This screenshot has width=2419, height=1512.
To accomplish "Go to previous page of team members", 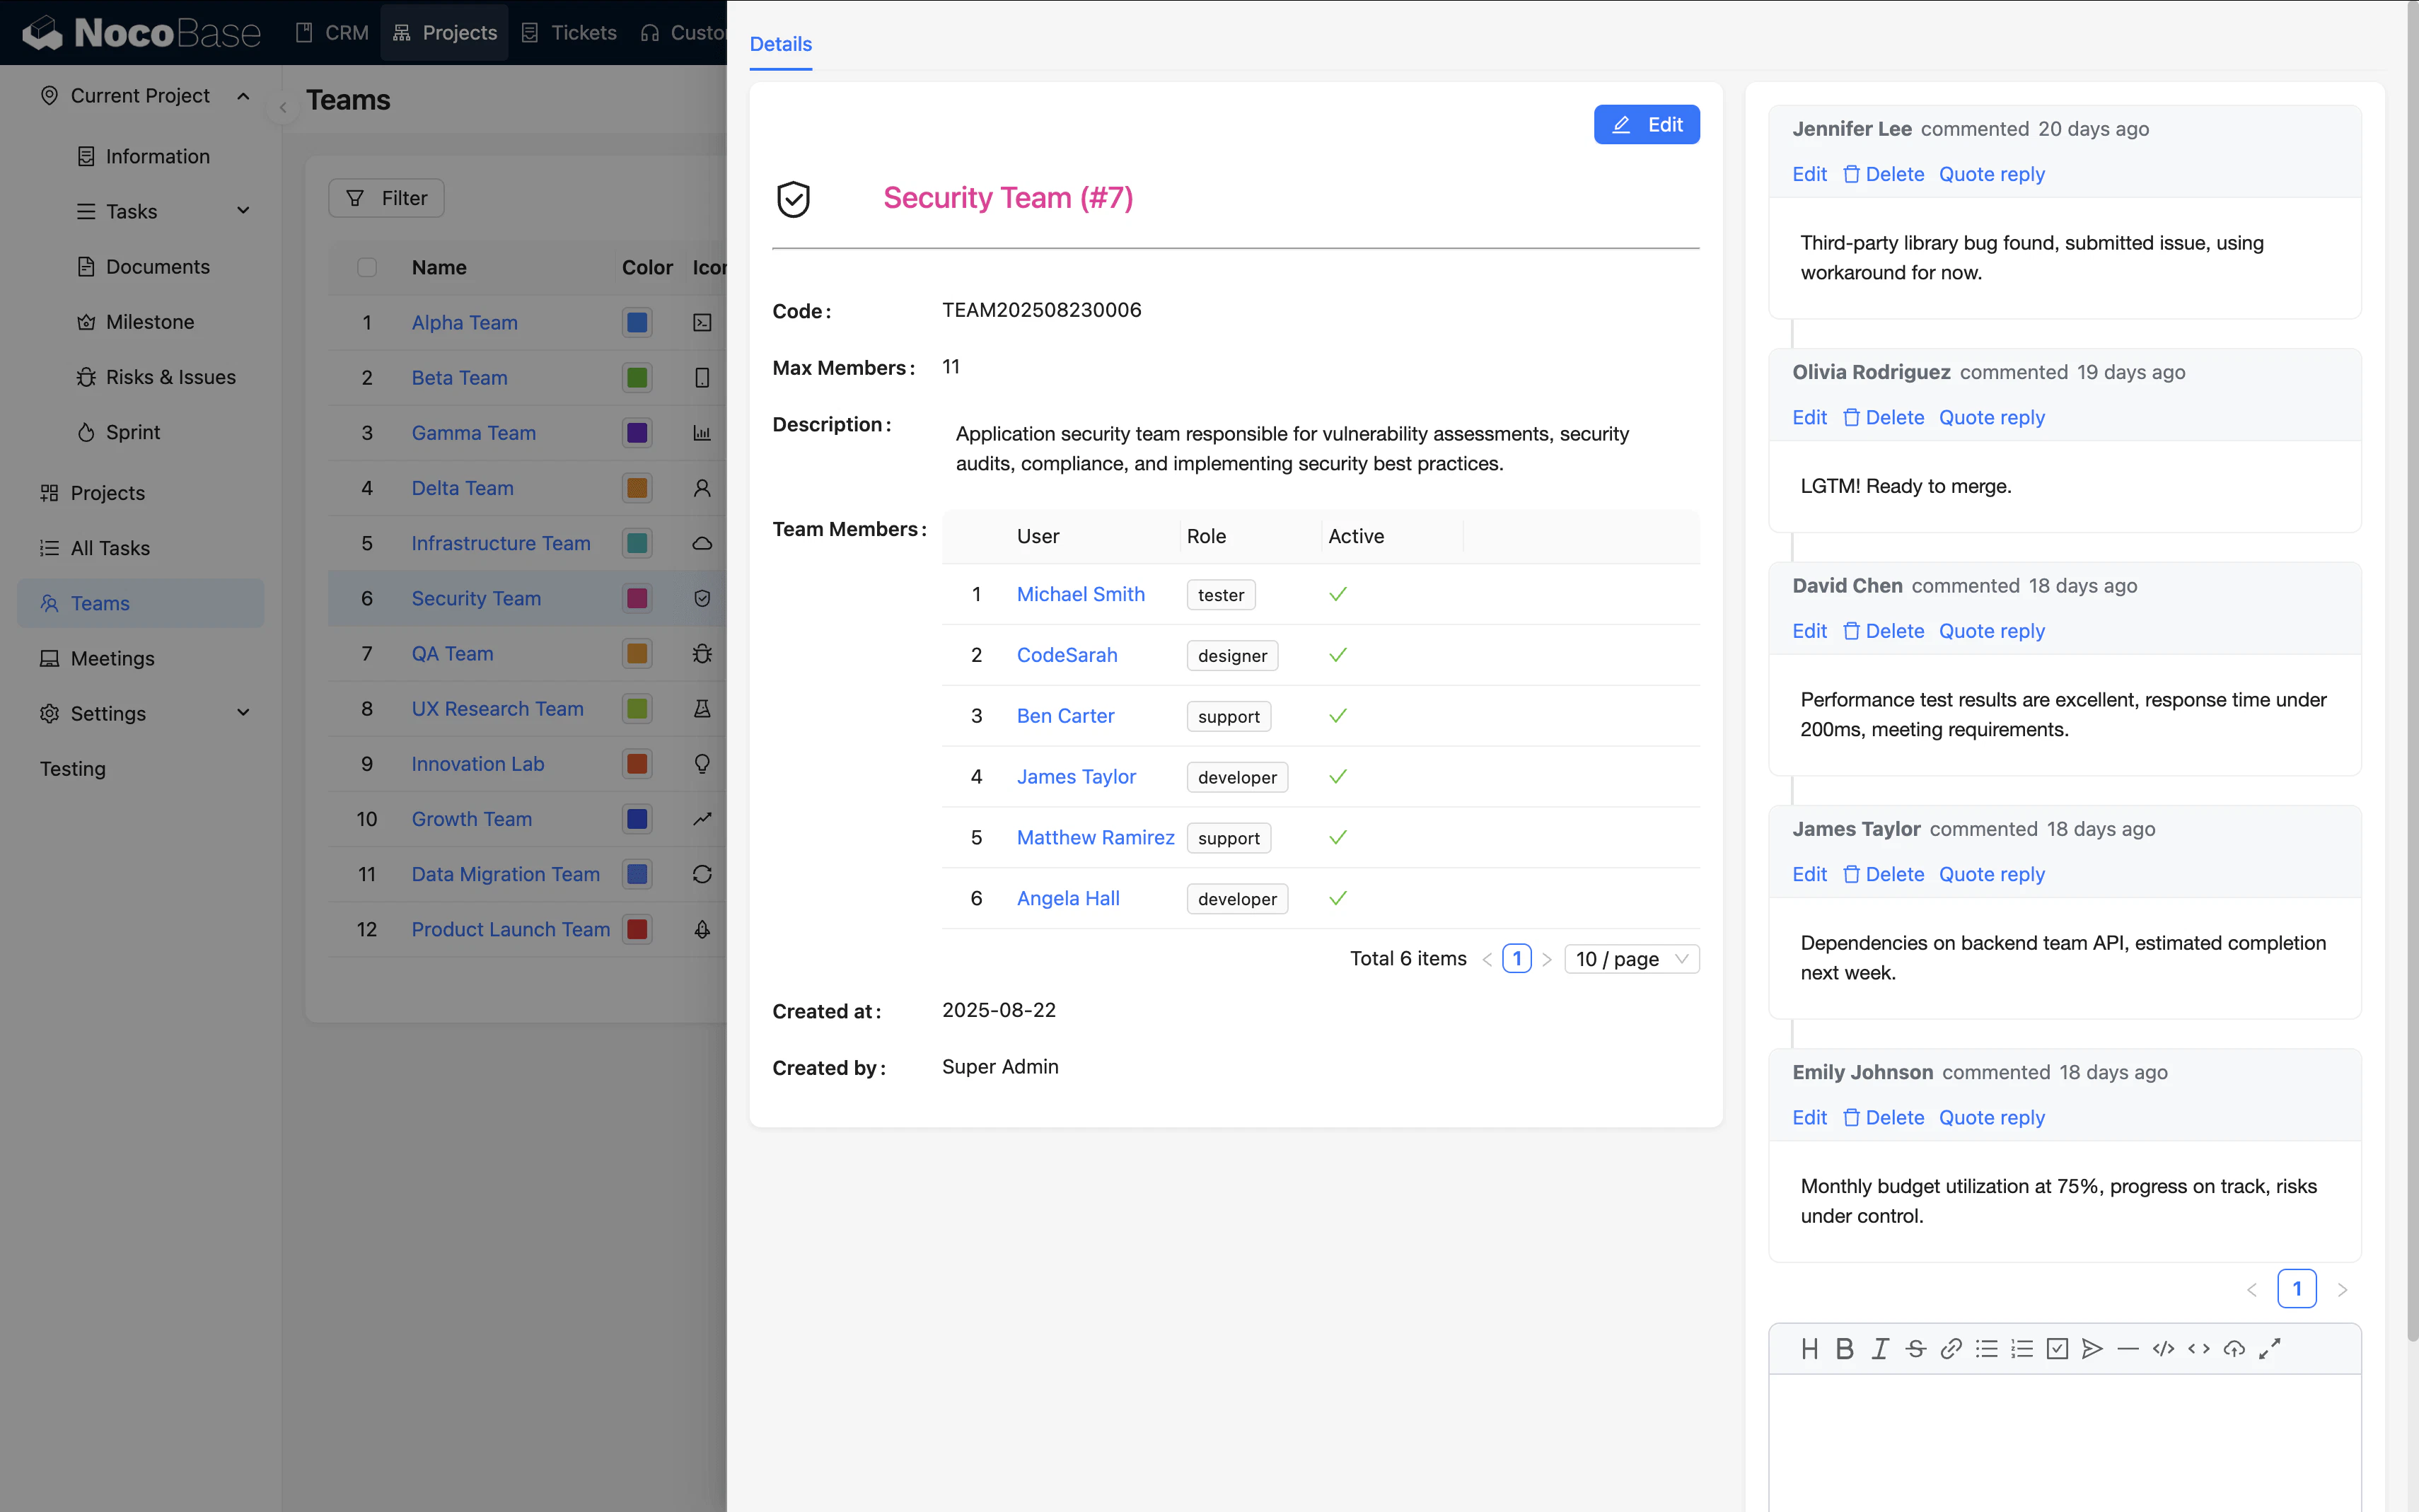I will (x=1487, y=959).
